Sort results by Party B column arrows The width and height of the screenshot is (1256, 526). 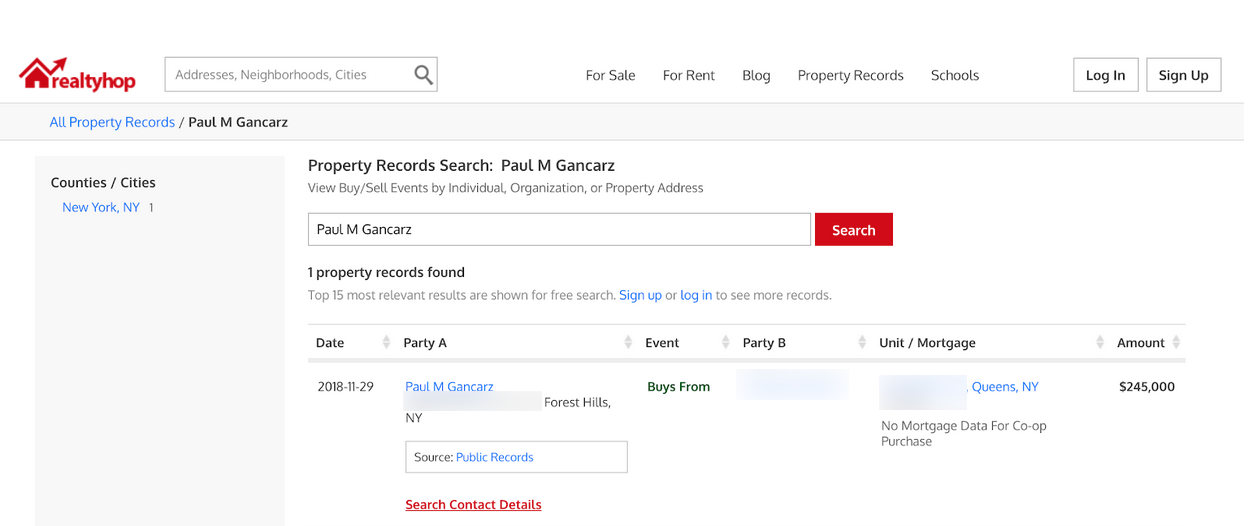(x=862, y=343)
